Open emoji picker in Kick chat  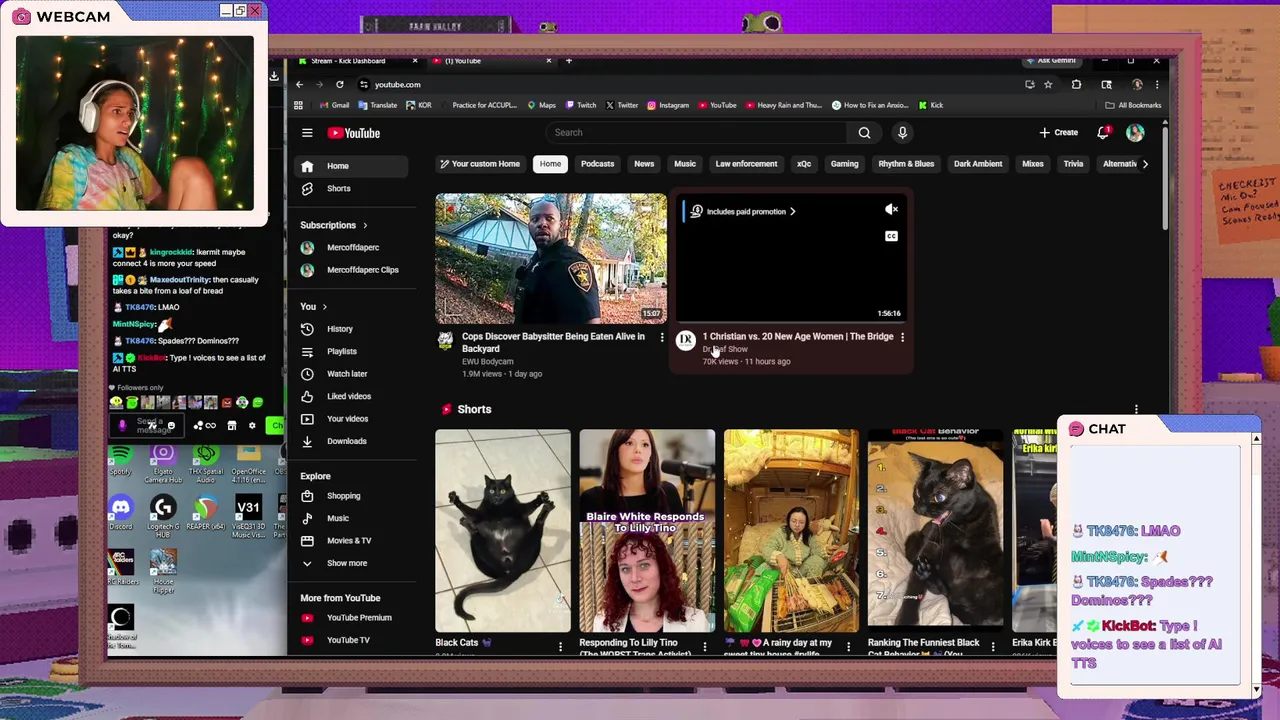(172, 426)
